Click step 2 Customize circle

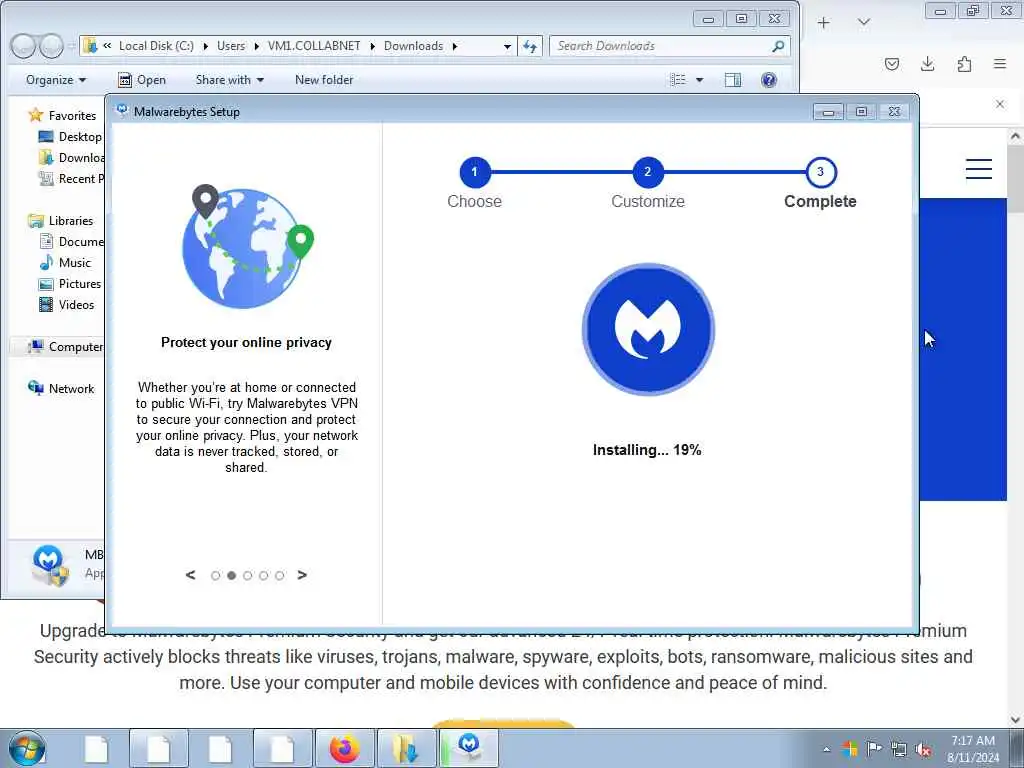pyautogui.click(x=648, y=172)
